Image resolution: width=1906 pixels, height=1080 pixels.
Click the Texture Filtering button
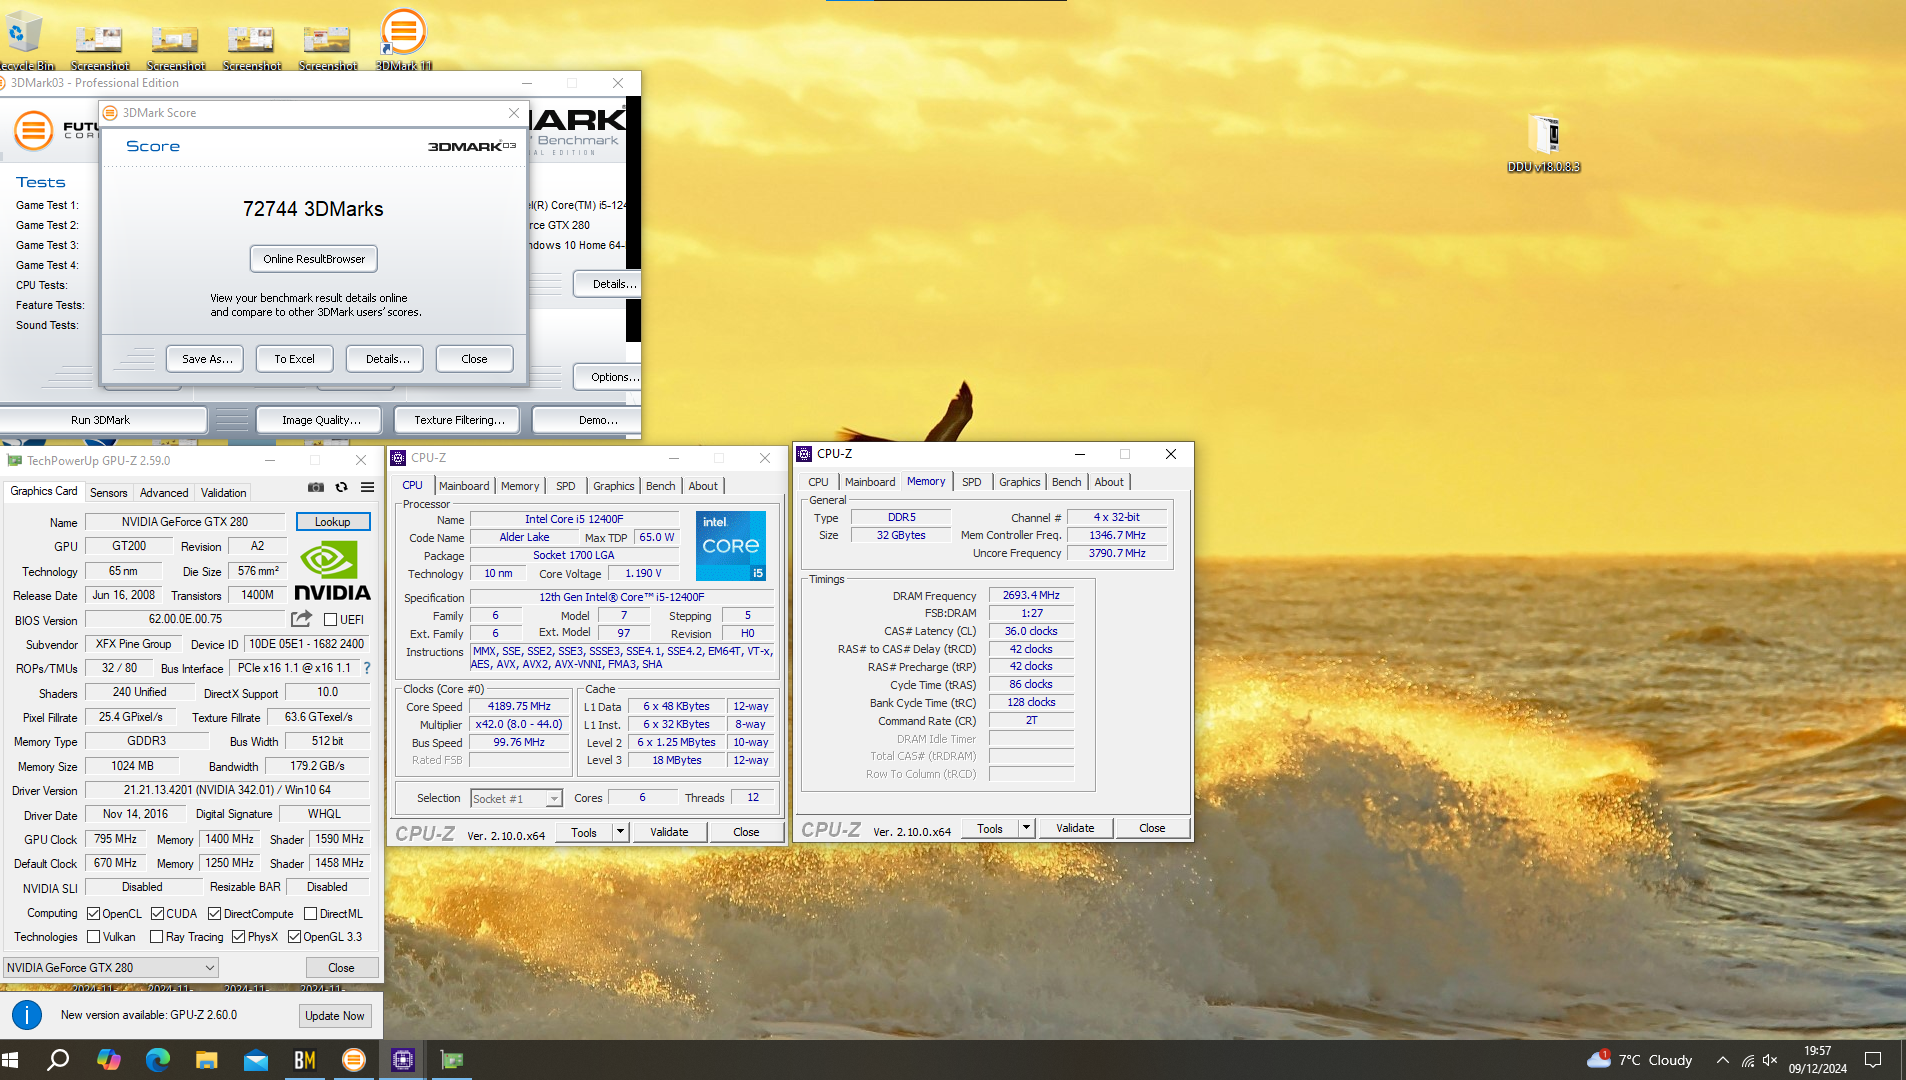(x=459, y=420)
